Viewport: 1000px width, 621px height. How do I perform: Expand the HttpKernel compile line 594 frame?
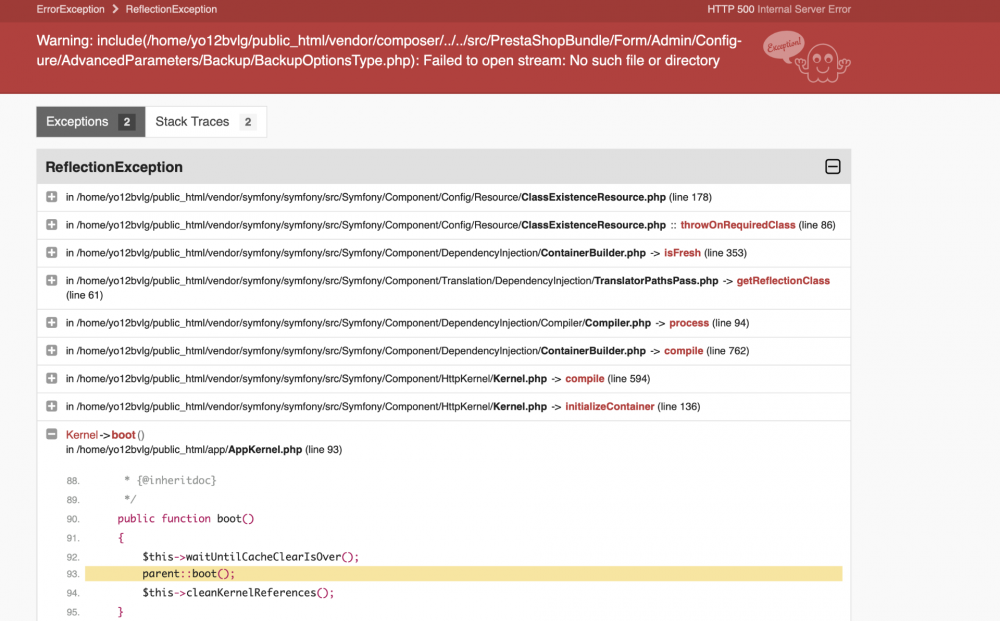[51, 378]
